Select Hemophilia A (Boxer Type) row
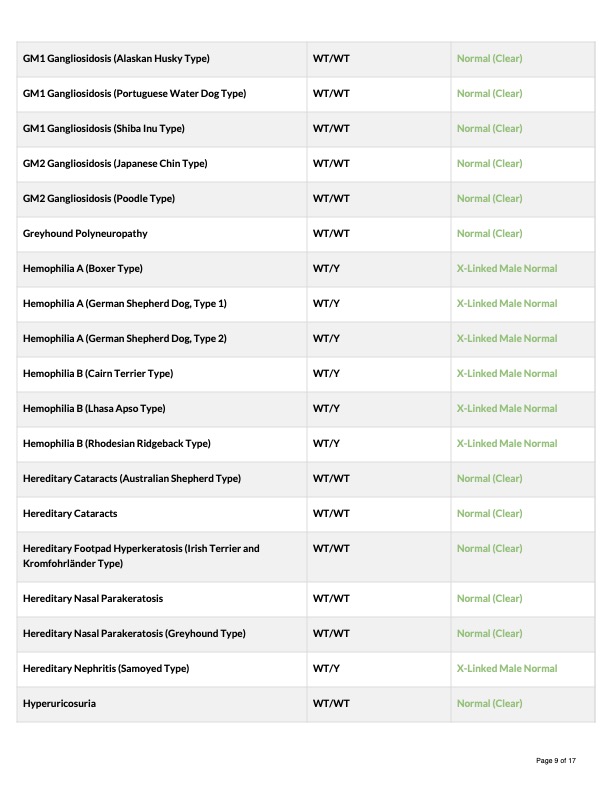This screenshot has height=792, width=612. pyautogui.click(x=306, y=269)
